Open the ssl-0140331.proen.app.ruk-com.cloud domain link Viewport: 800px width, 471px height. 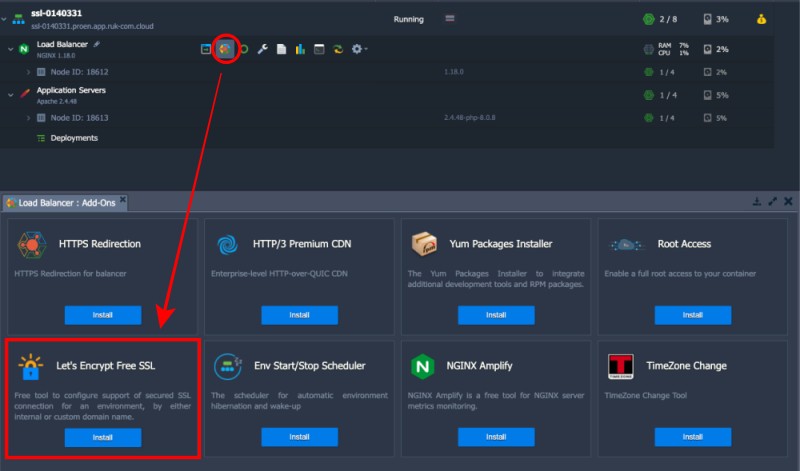point(92,26)
